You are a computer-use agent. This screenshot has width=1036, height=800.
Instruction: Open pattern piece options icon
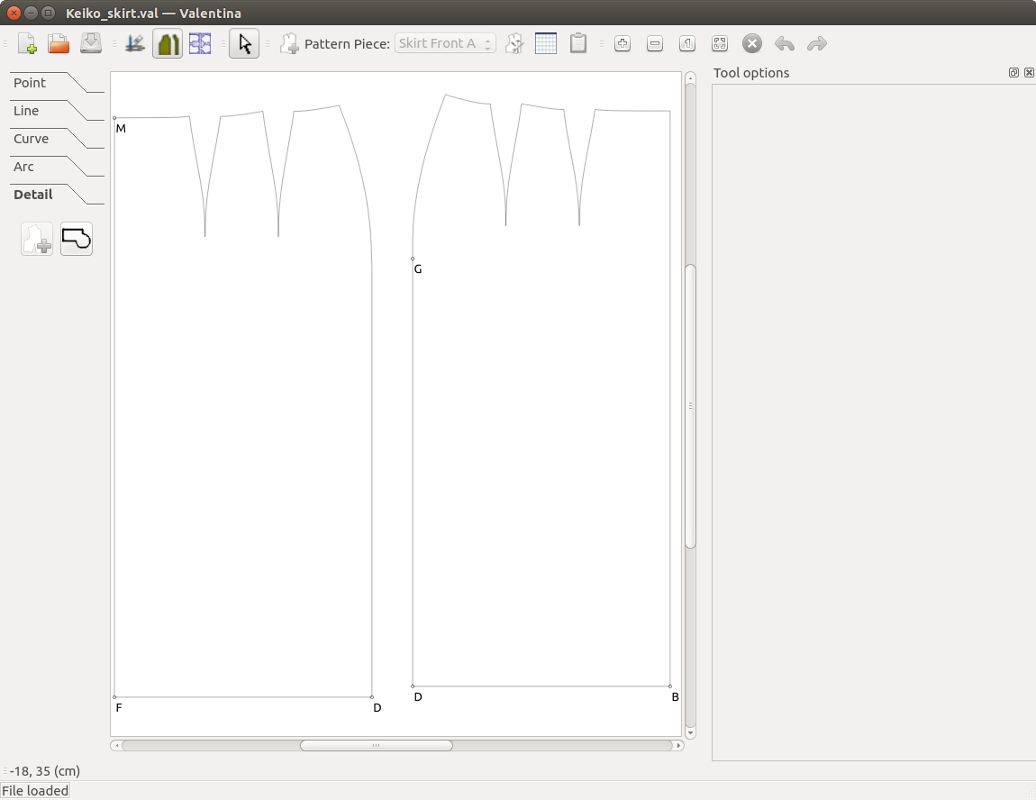[514, 44]
